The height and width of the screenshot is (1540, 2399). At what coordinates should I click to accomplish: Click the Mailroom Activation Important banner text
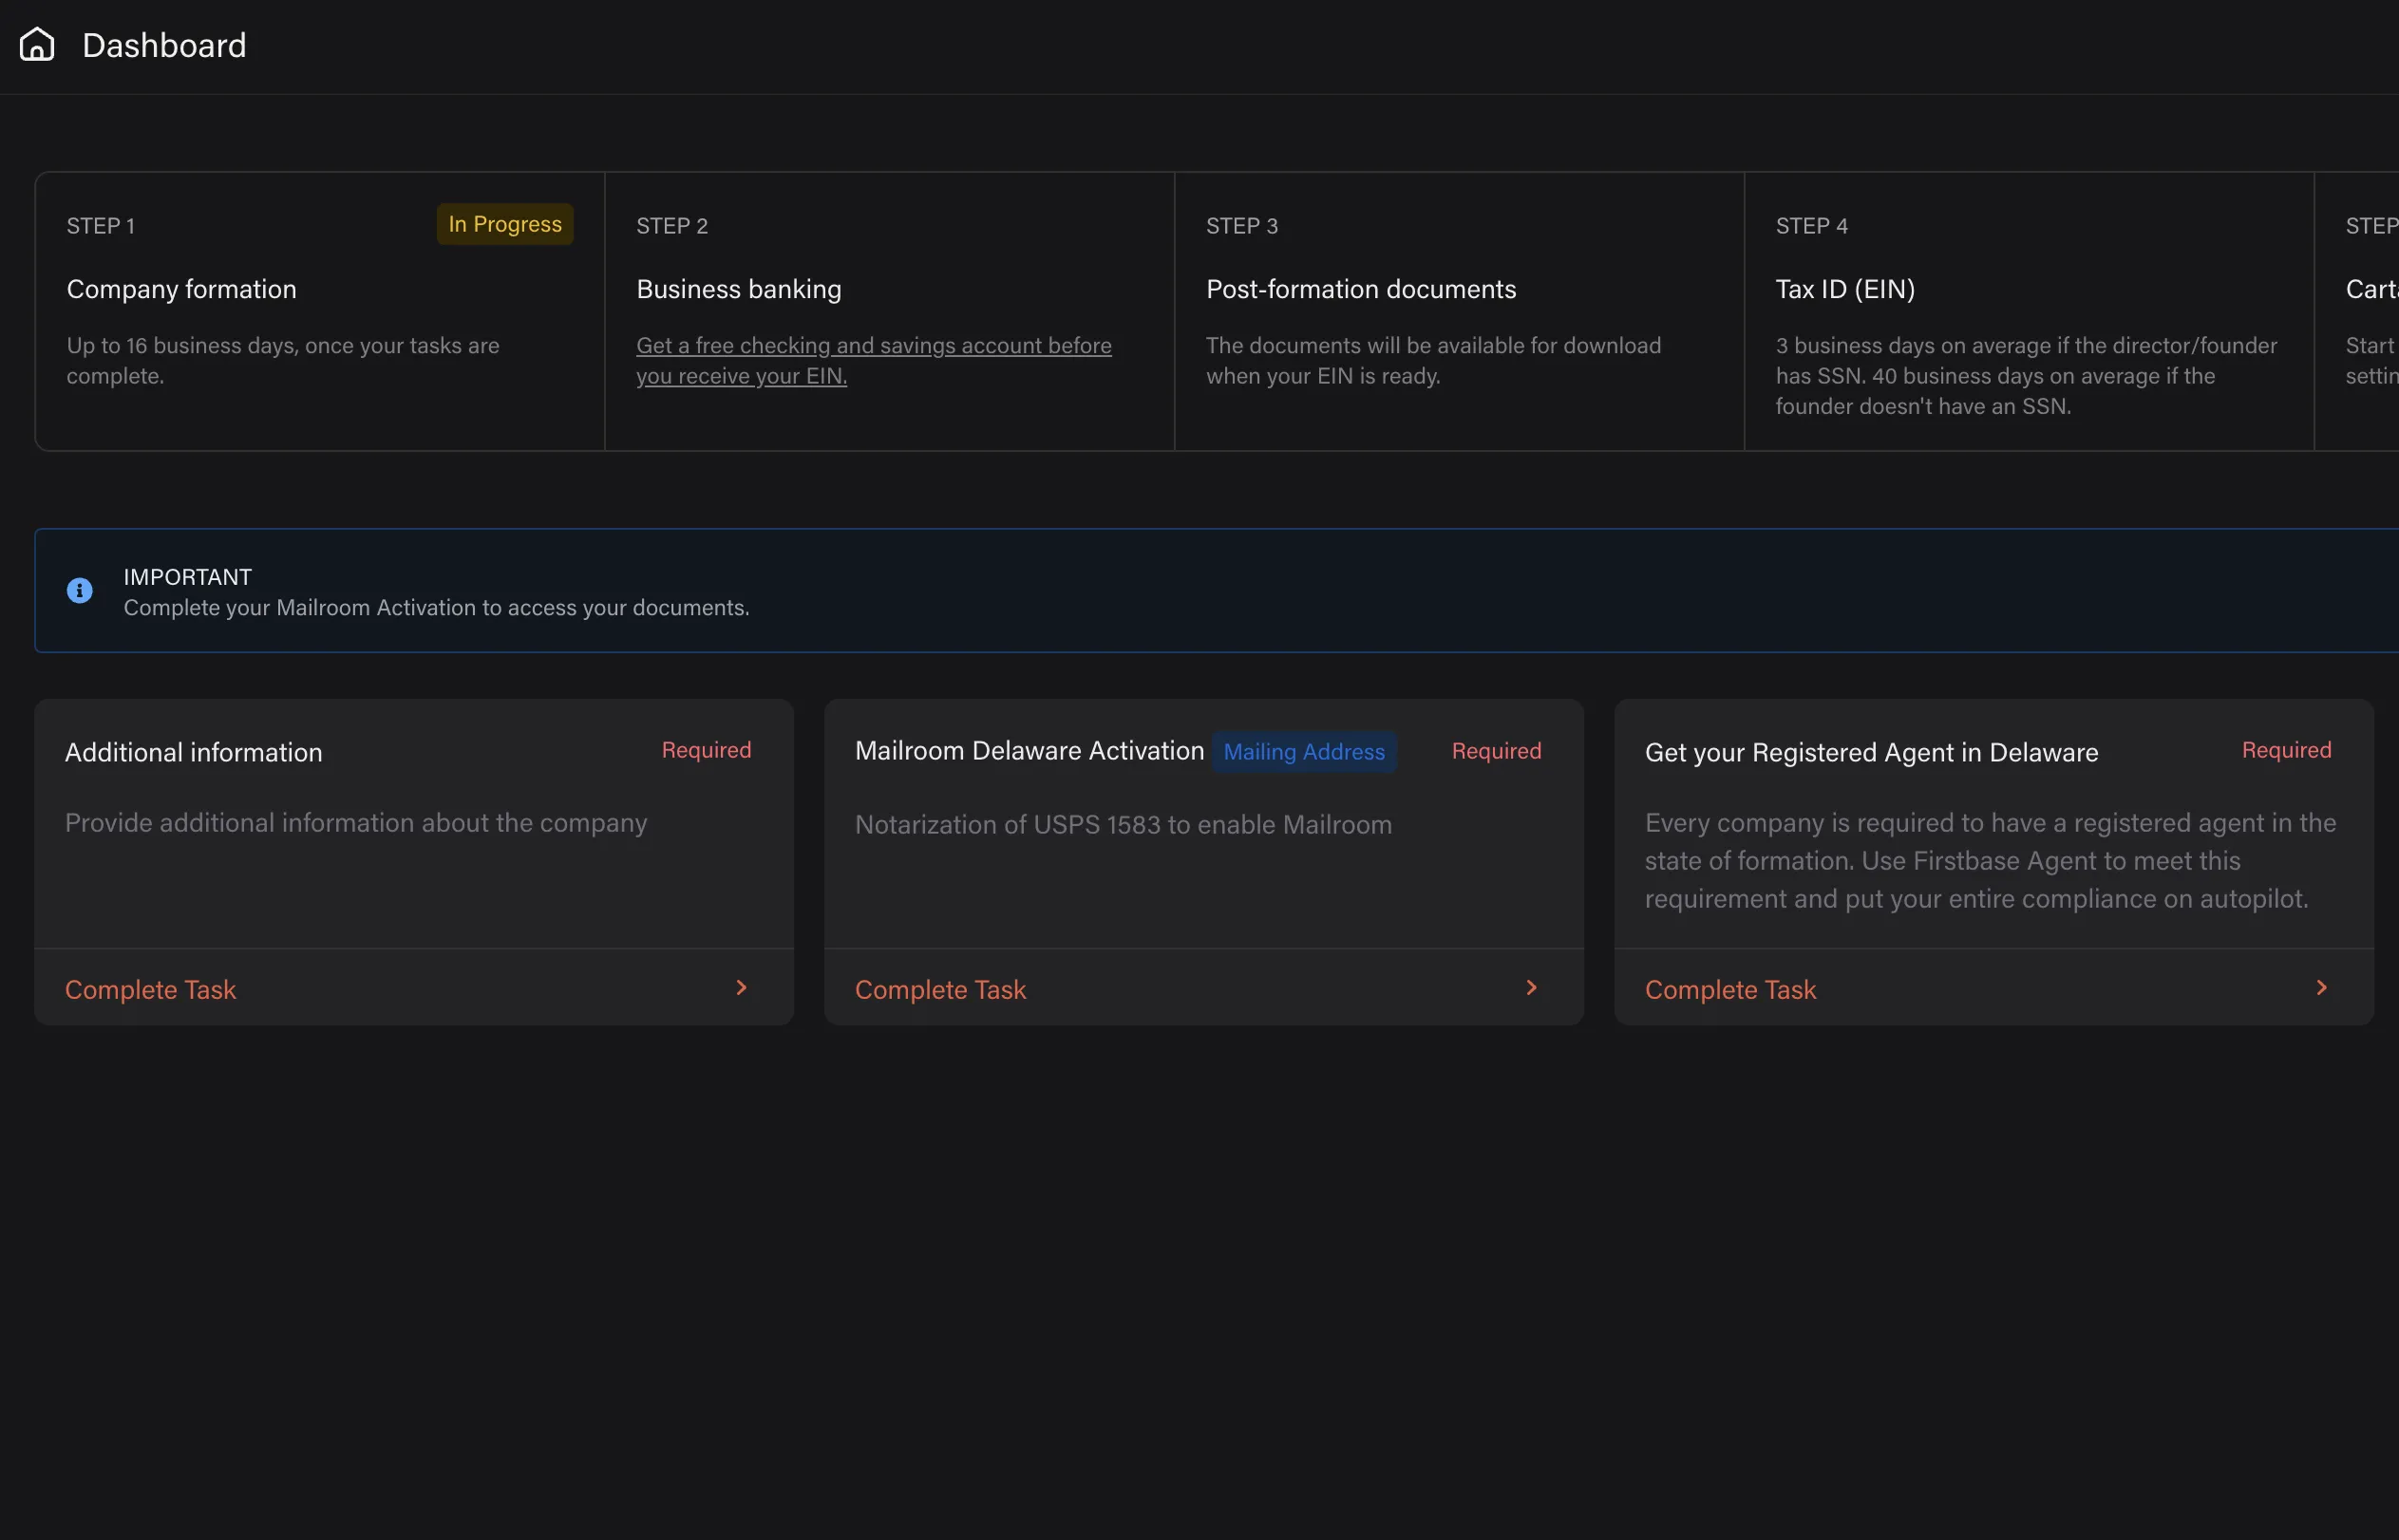click(436, 607)
